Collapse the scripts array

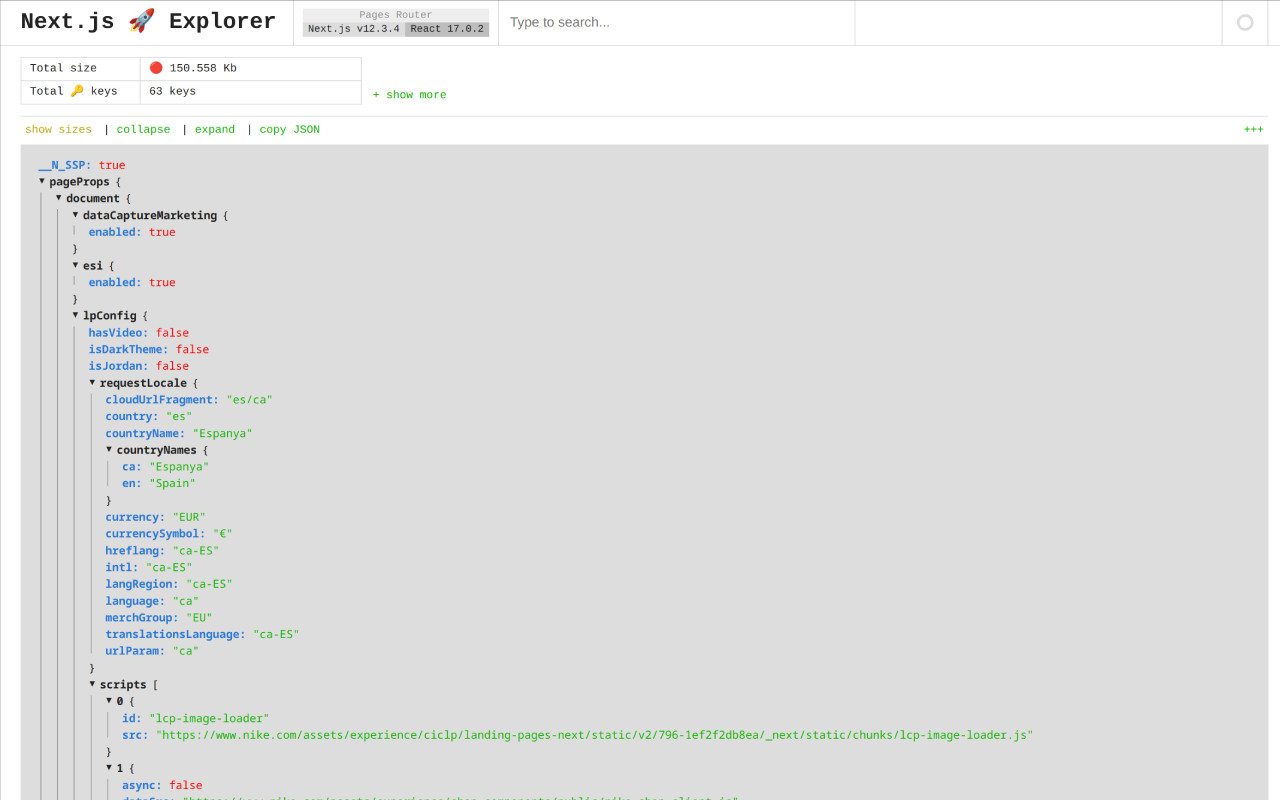click(x=92, y=684)
